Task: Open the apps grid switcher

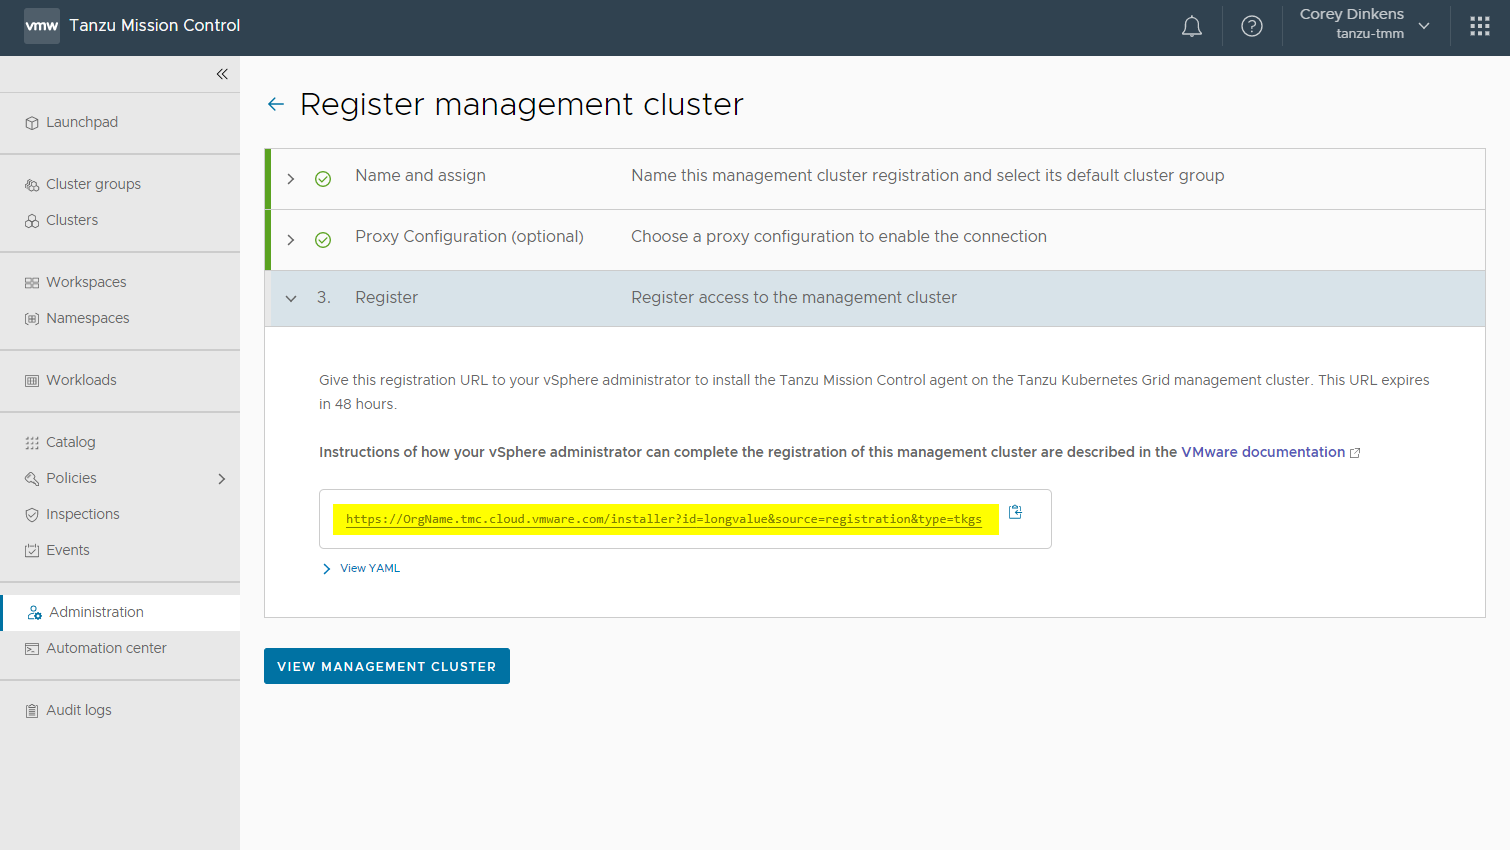Action: (1480, 27)
